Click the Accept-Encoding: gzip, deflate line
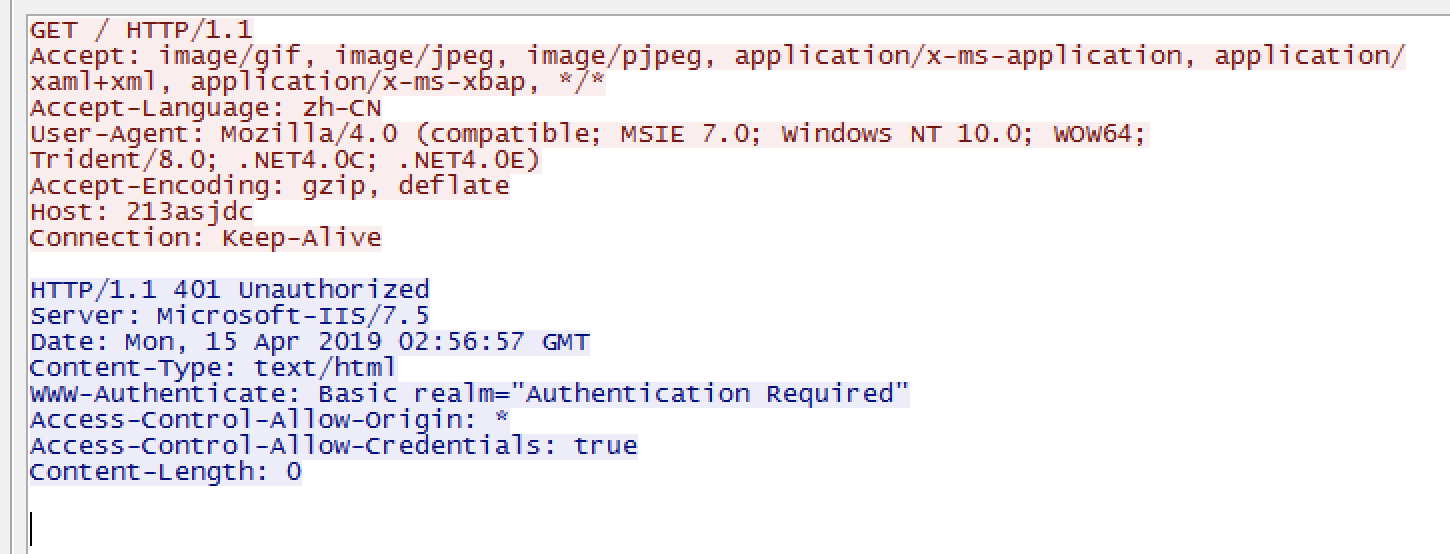1450x554 pixels. tap(269, 185)
